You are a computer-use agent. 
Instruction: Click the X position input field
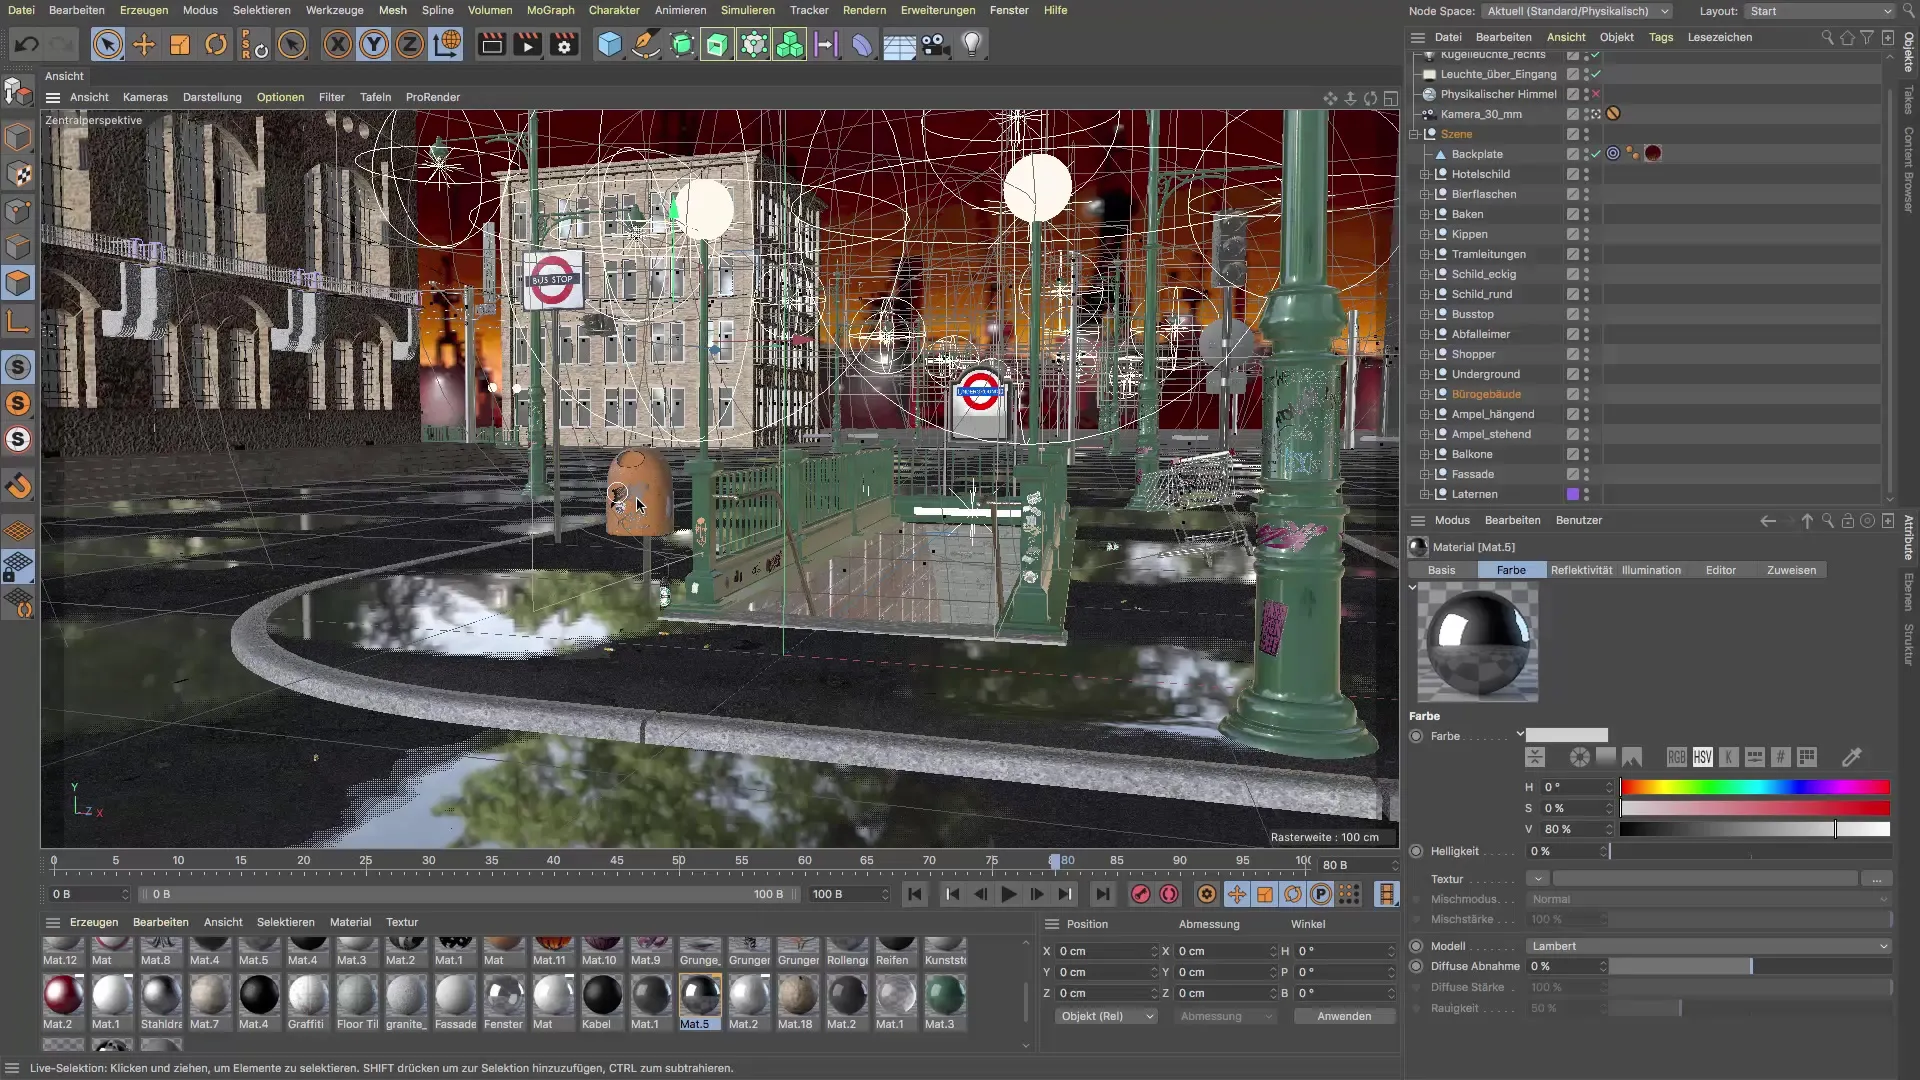(x=1108, y=951)
